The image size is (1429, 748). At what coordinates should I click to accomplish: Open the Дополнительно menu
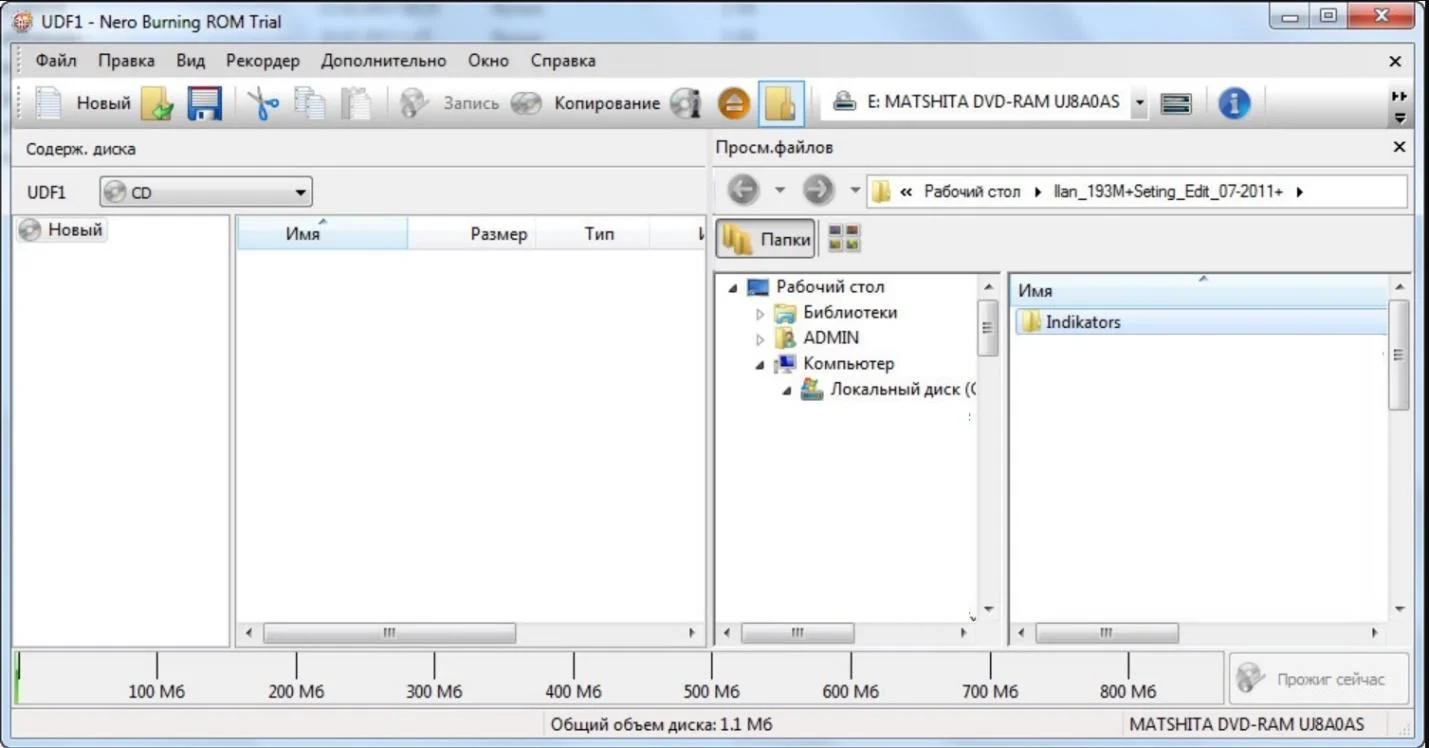point(383,60)
